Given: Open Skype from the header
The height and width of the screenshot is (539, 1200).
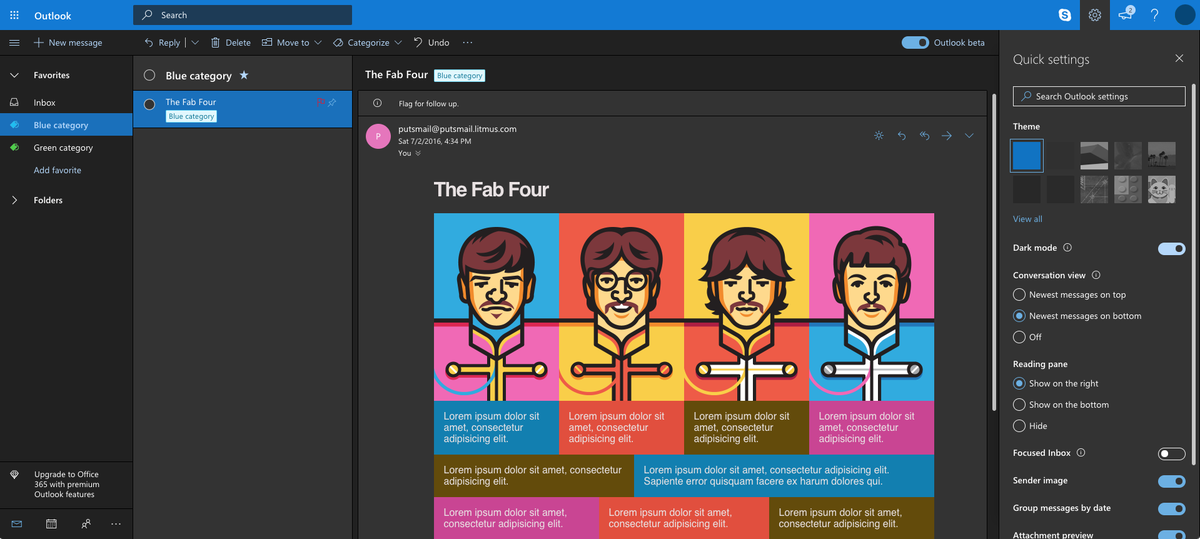Looking at the screenshot, I should click(1066, 15).
